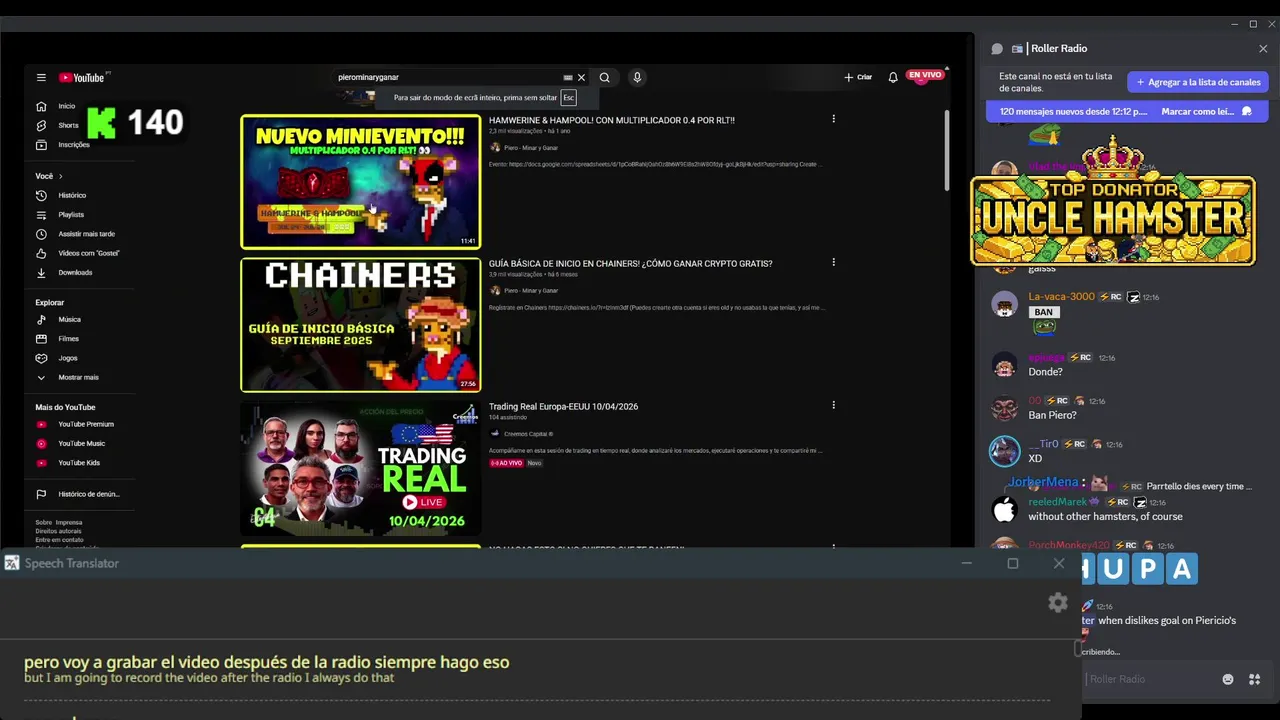Click La-vaca-3000 username in chat
Screen dimensions: 1280x720
pos(1061,297)
